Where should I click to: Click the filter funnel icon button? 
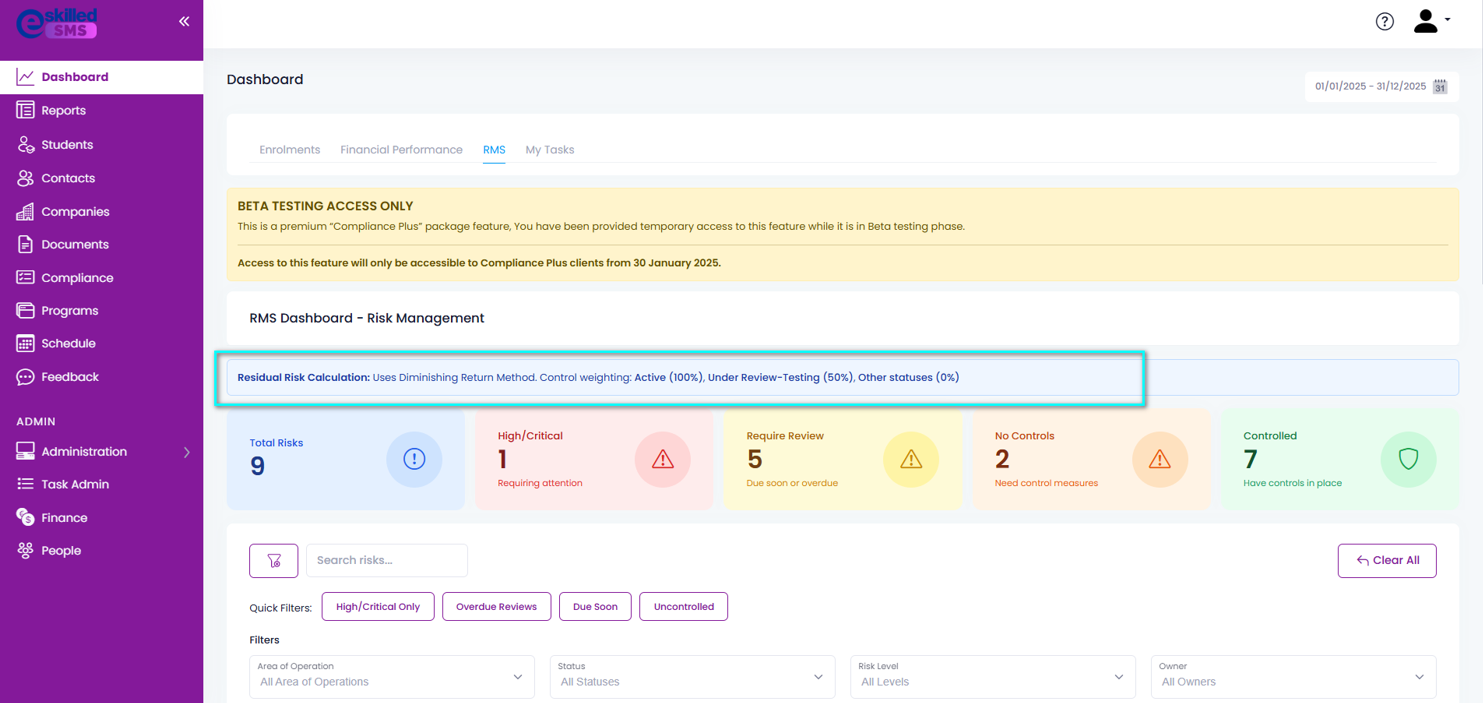click(274, 561)
